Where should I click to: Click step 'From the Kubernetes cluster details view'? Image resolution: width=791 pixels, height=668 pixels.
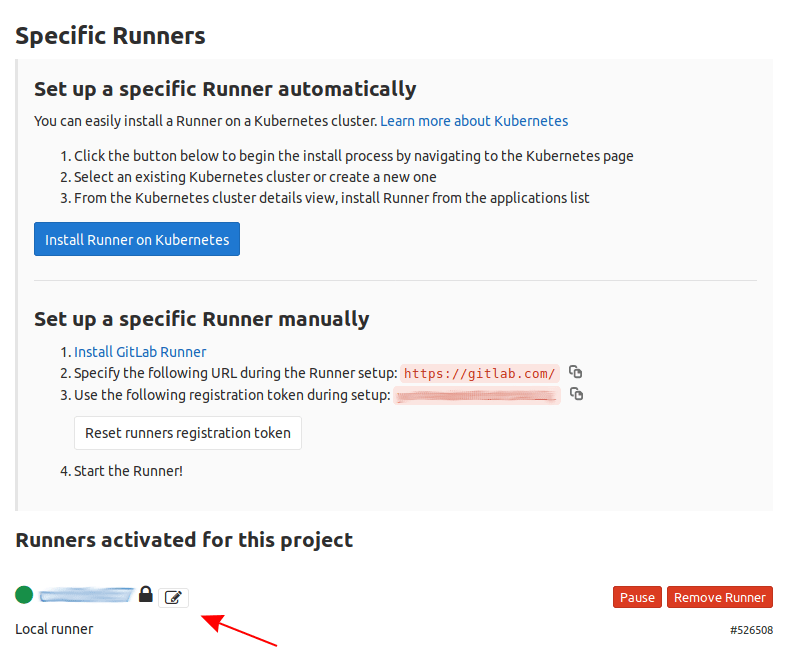point(331,198)
